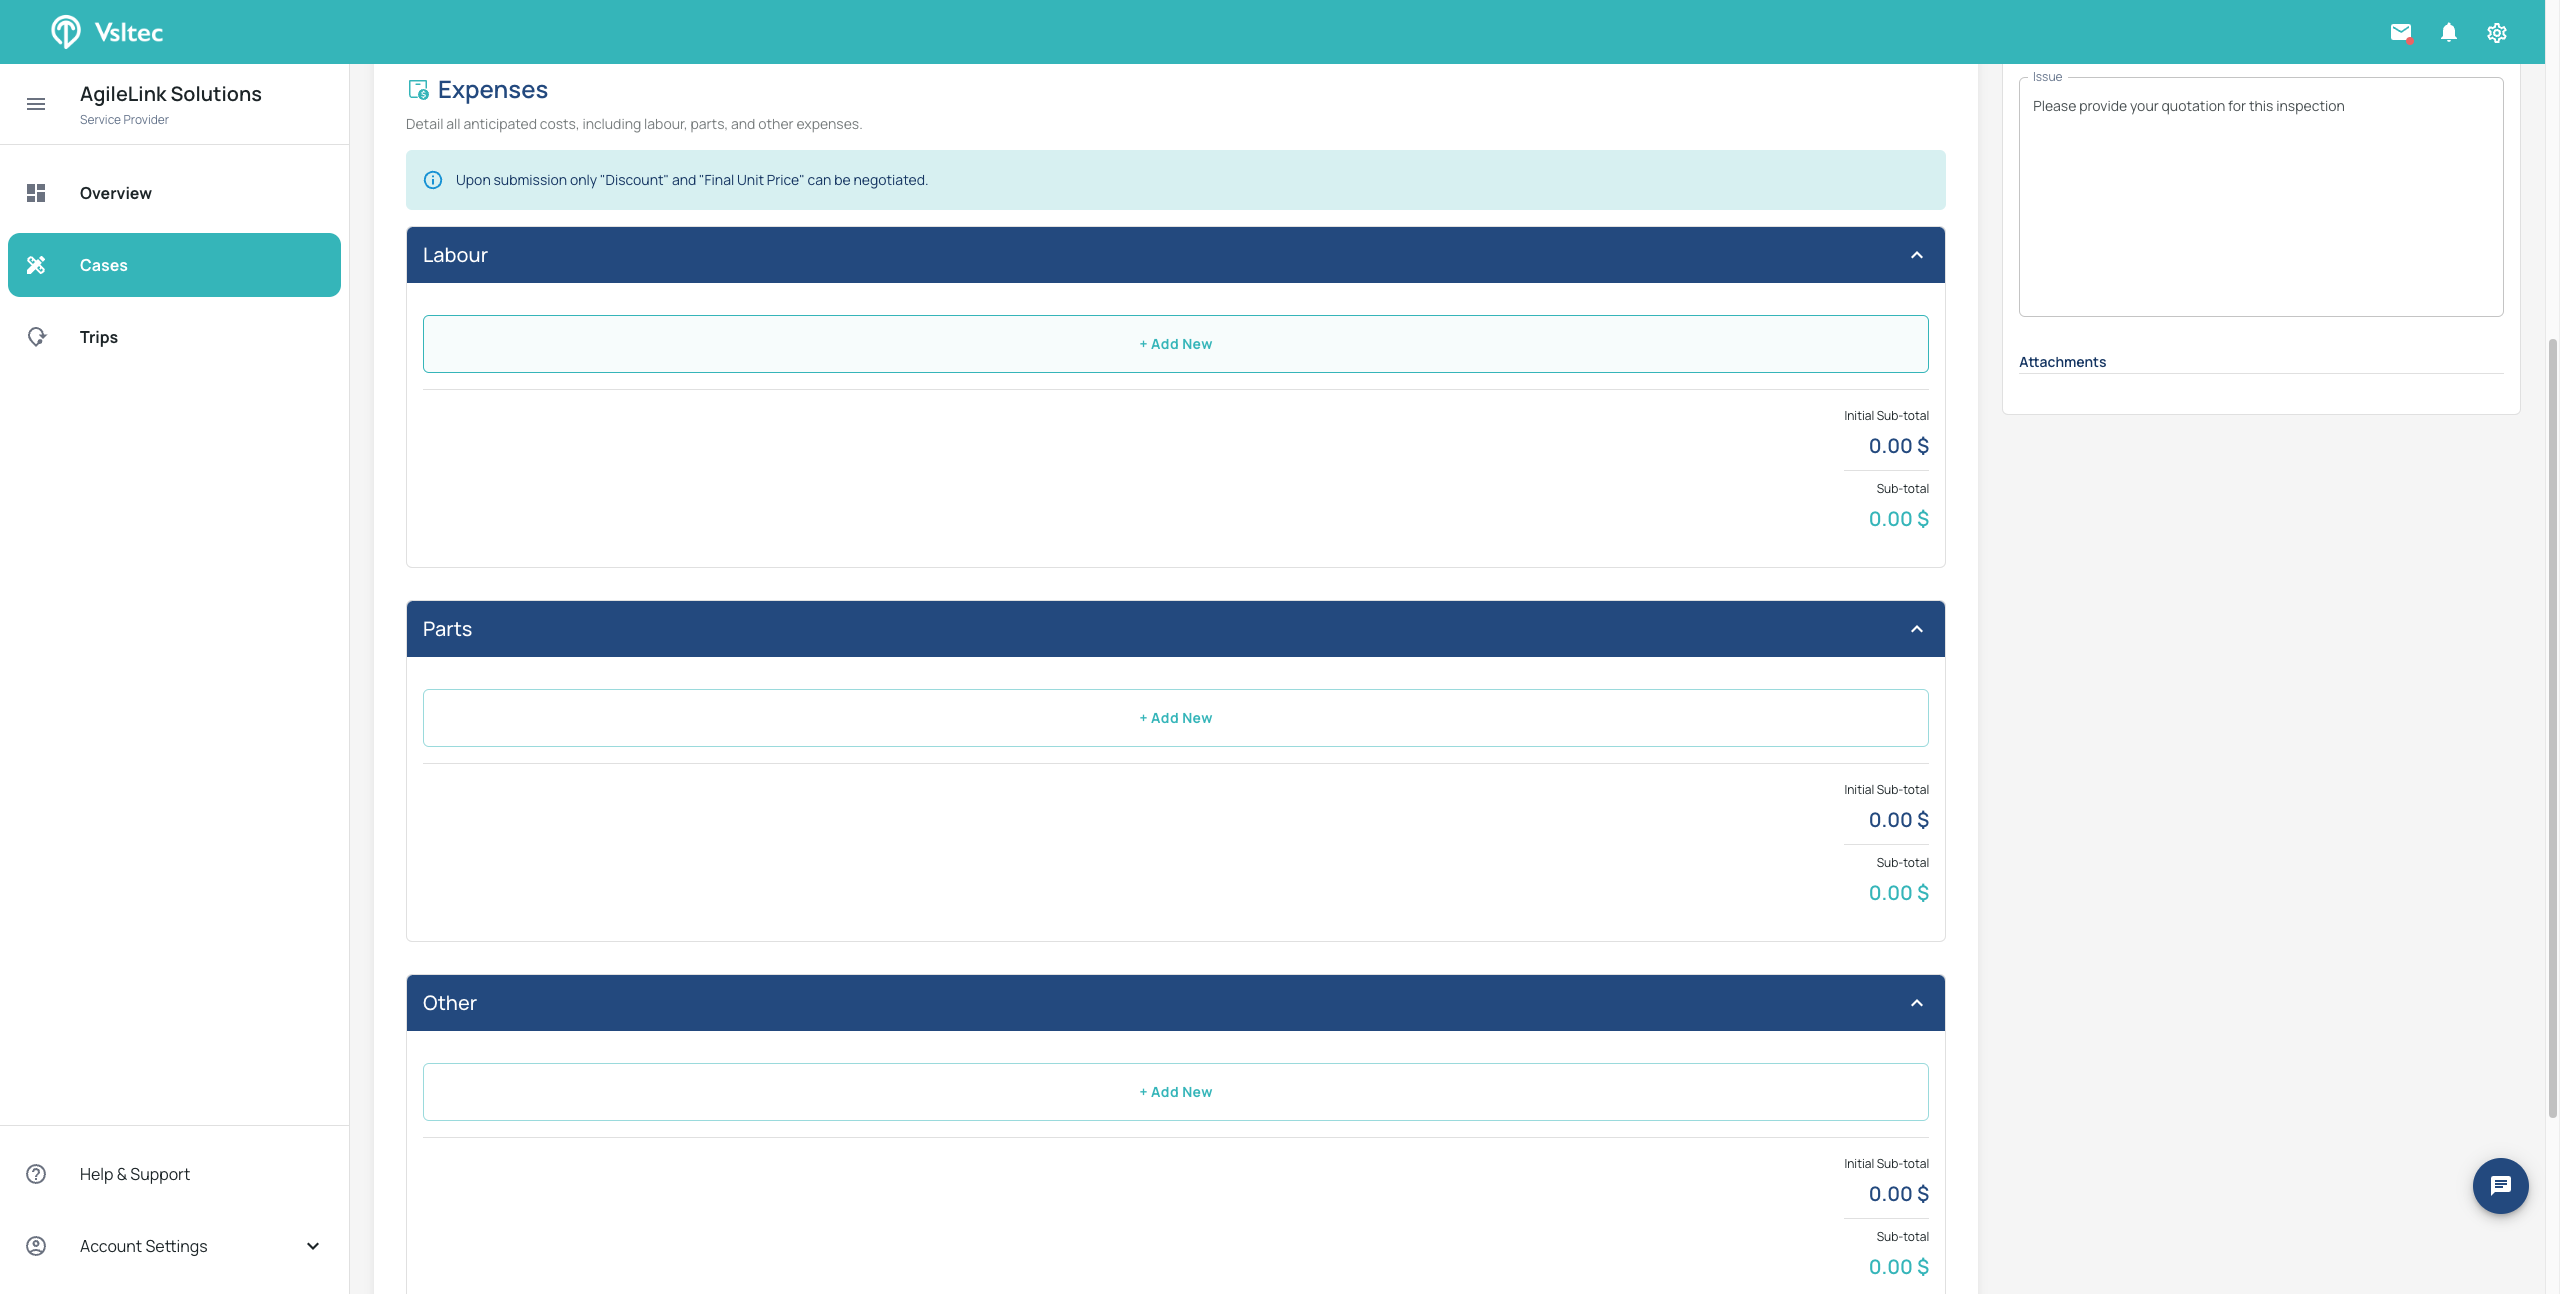Click the page vertical scrollbar
The width and height of the screenshot is (2560, 1294).
pyautogui.click(x=2552, y=728)
